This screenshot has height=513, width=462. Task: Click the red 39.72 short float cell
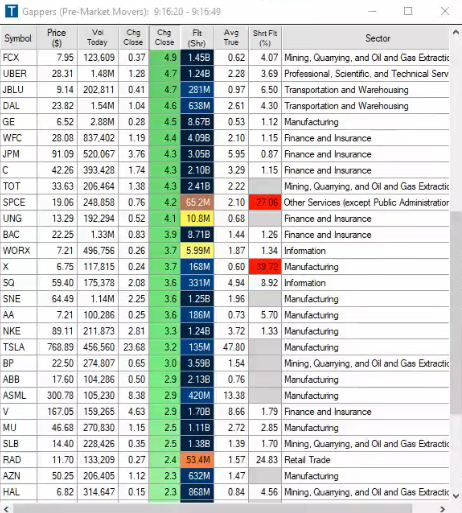(265, 267)
